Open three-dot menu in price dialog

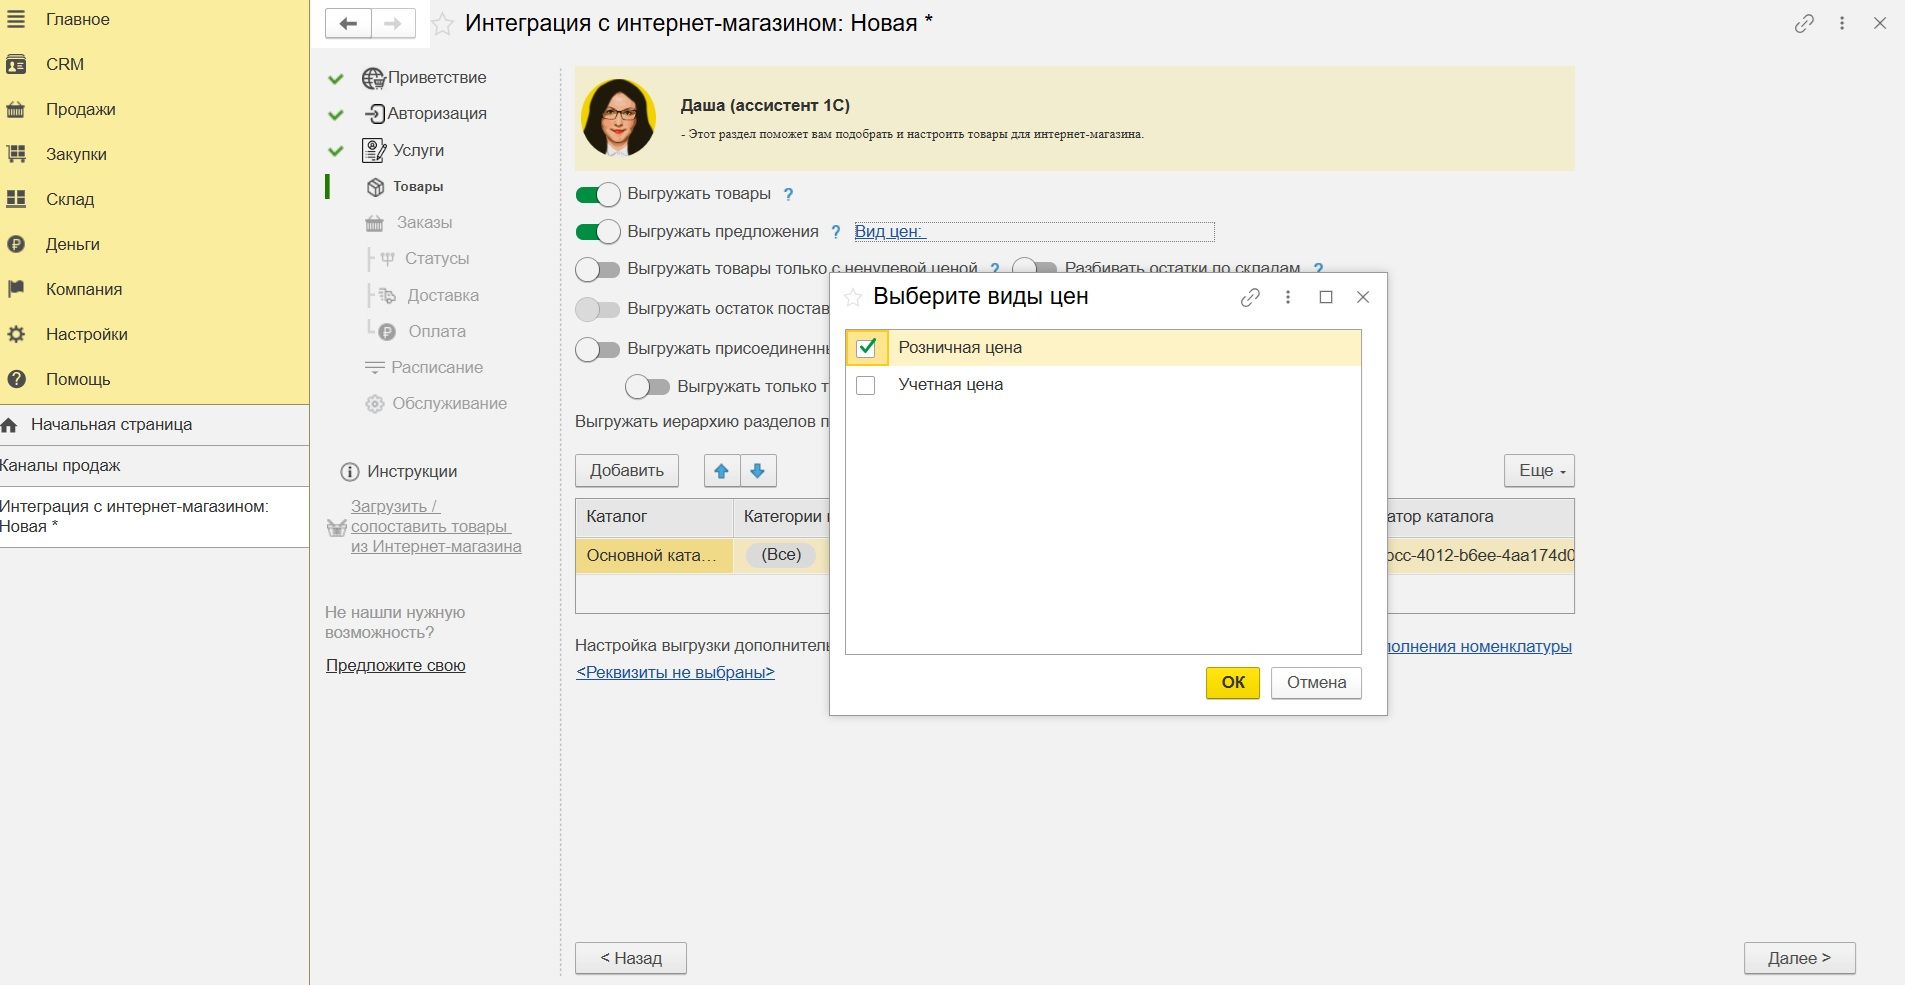(x=1288, y=297)
